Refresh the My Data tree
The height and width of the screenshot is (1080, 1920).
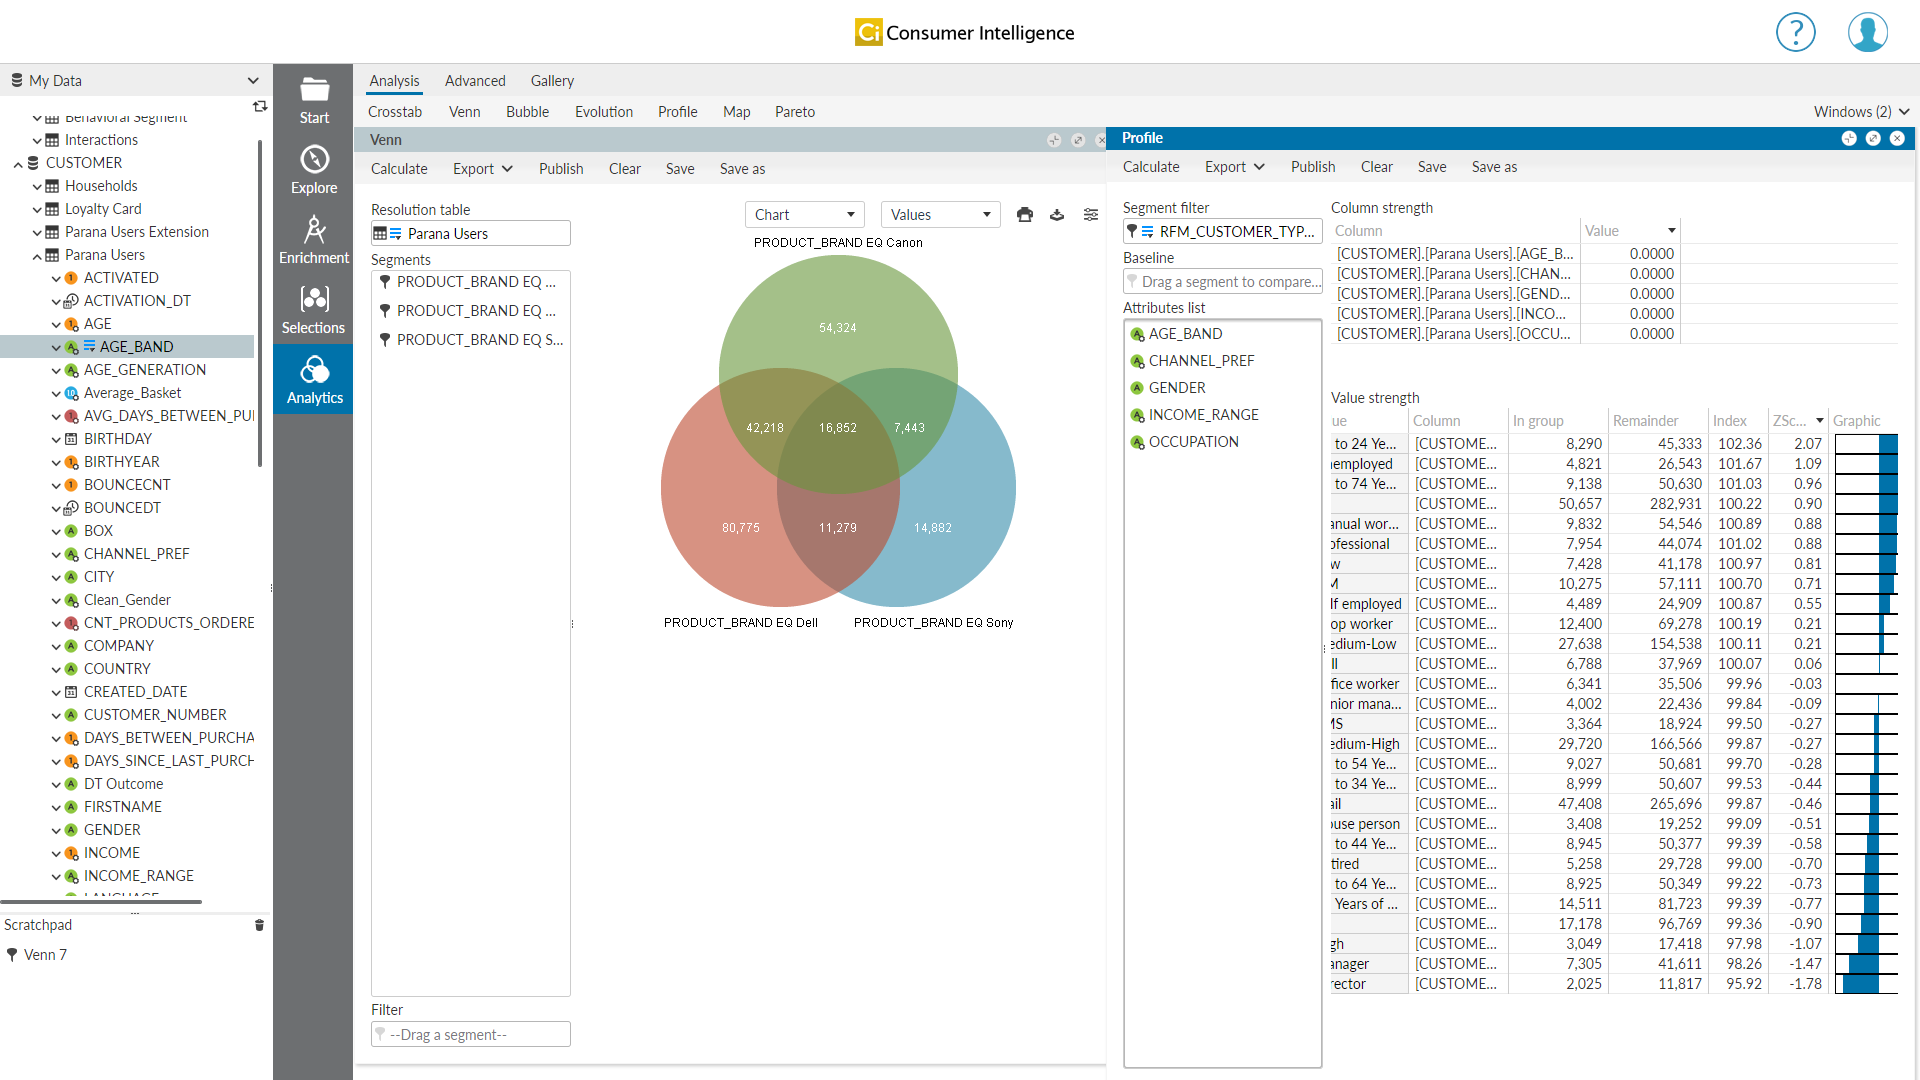click(x=260, y=106)
